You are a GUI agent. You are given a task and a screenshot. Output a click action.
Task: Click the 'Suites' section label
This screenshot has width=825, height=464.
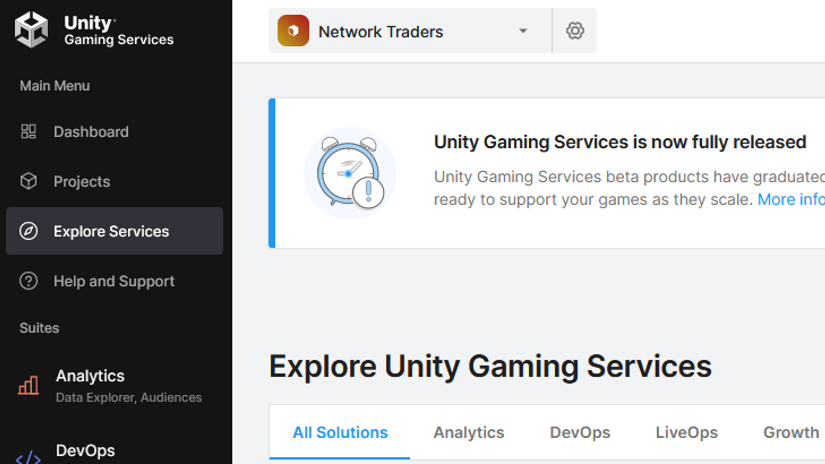coord(39,328)
